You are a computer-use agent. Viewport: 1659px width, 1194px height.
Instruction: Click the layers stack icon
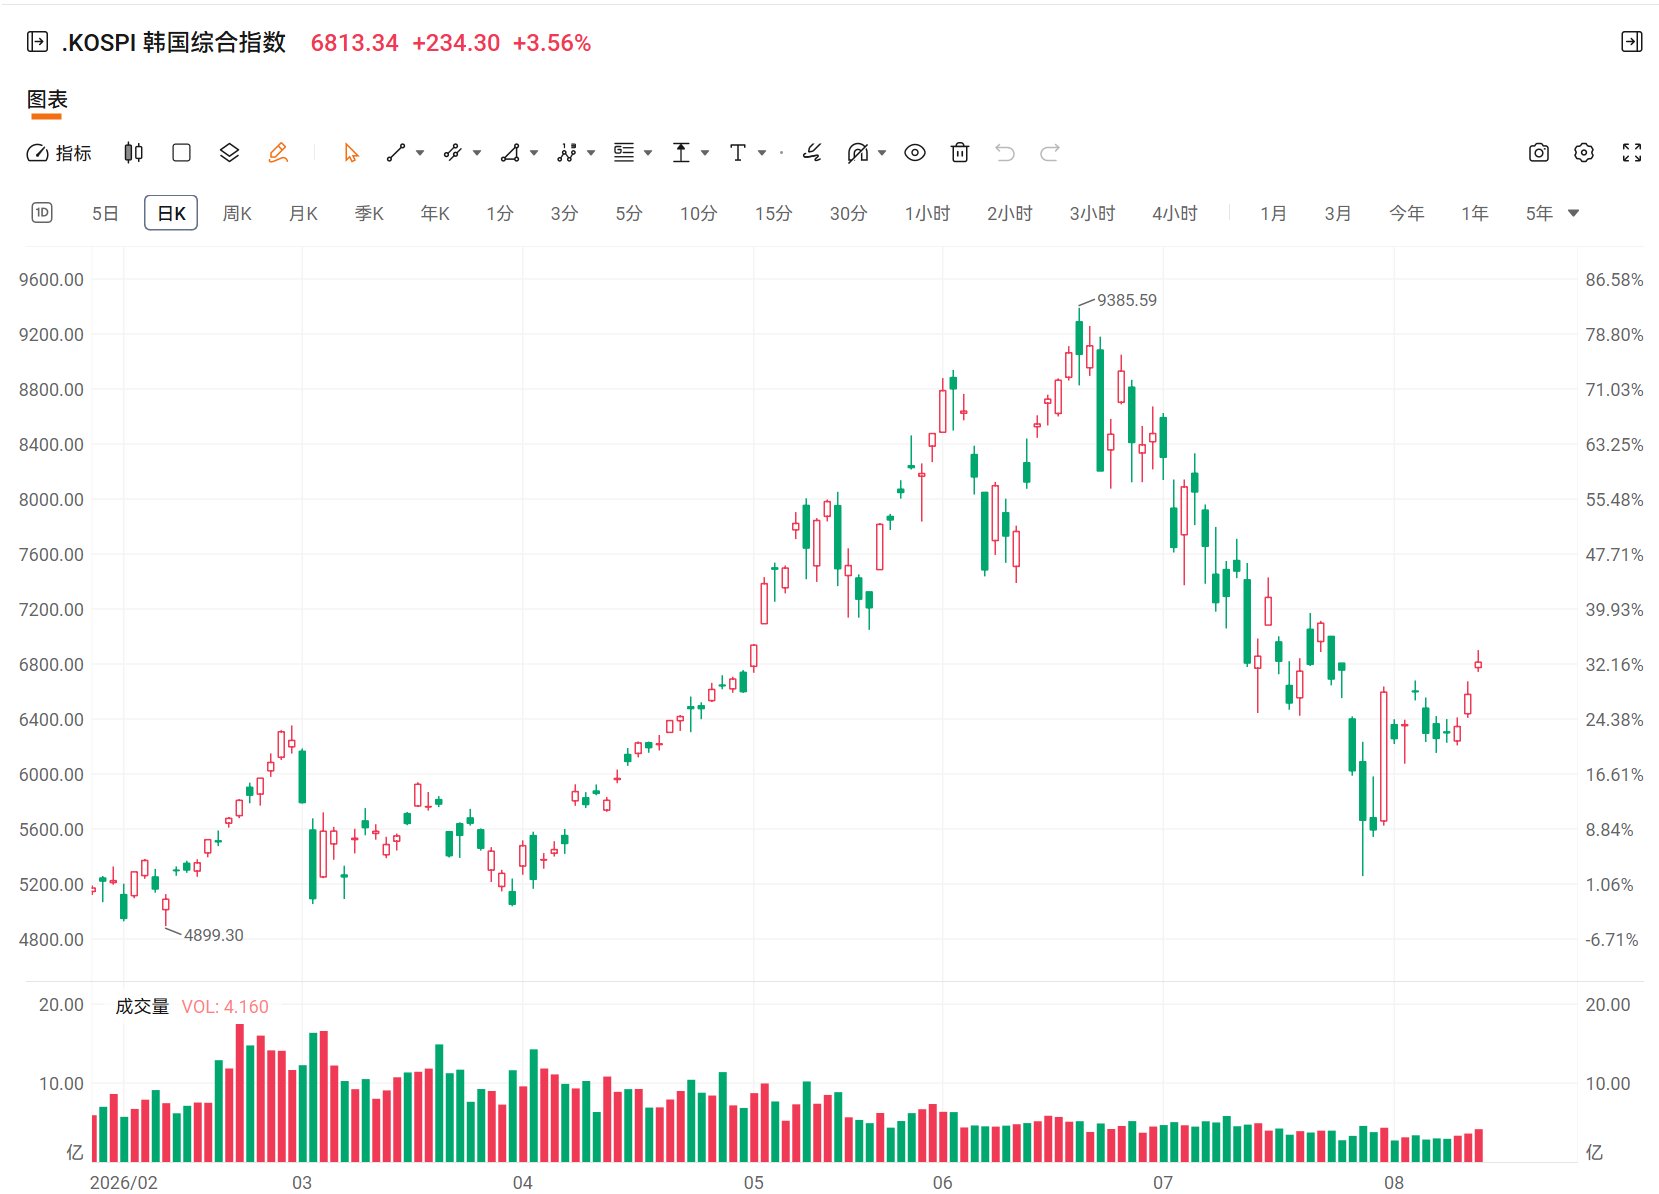point(229,153)
